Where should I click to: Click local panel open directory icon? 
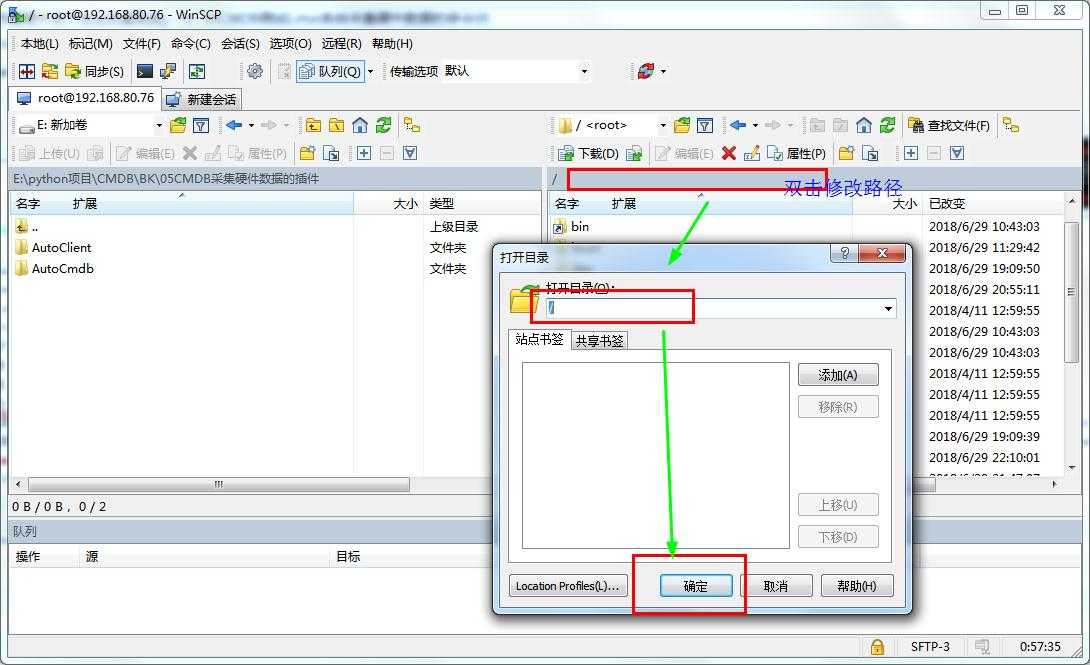178,125
